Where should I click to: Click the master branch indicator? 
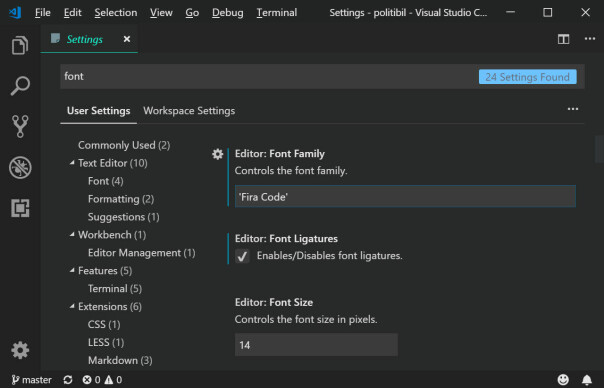pos(32,380)
